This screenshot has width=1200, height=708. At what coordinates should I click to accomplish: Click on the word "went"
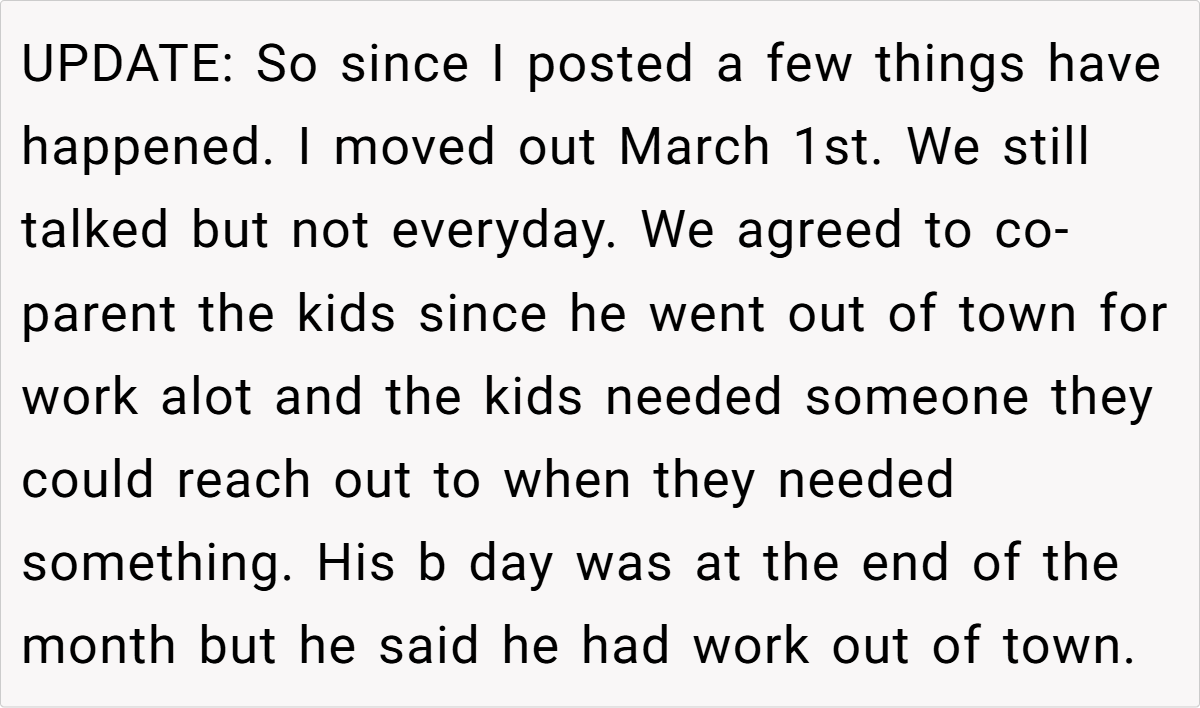tap(705, 315)
